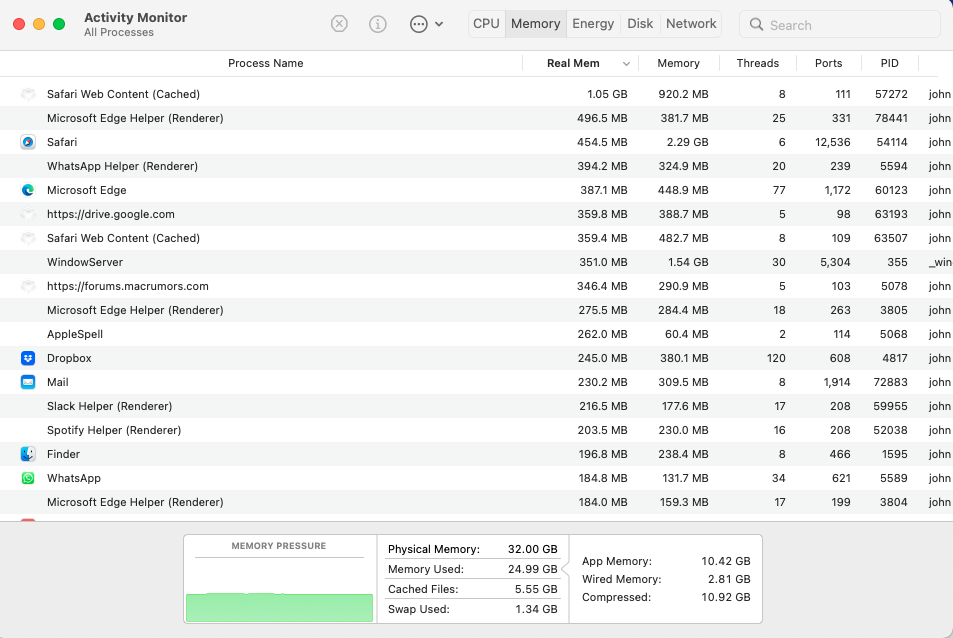Select the Memory tab
Screen dimensions: 953x638
[x=535, y=24]
